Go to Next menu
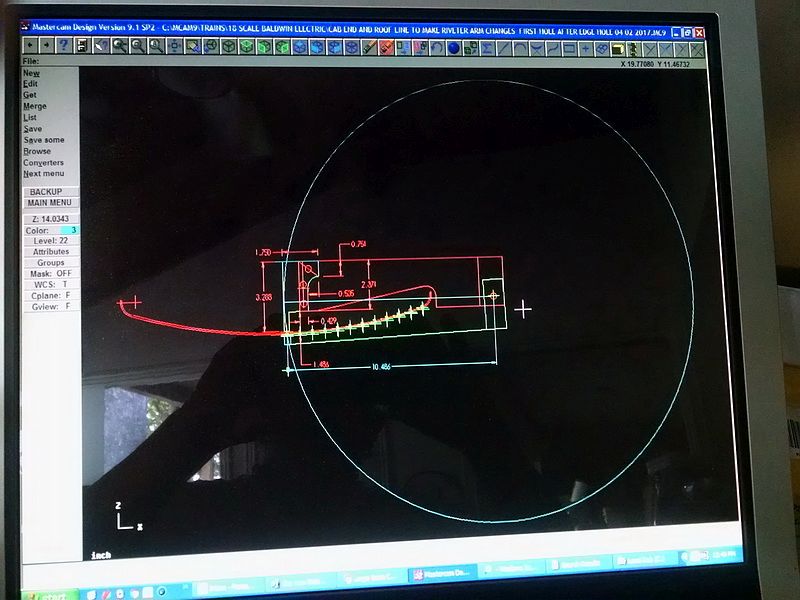 point(43,173)
